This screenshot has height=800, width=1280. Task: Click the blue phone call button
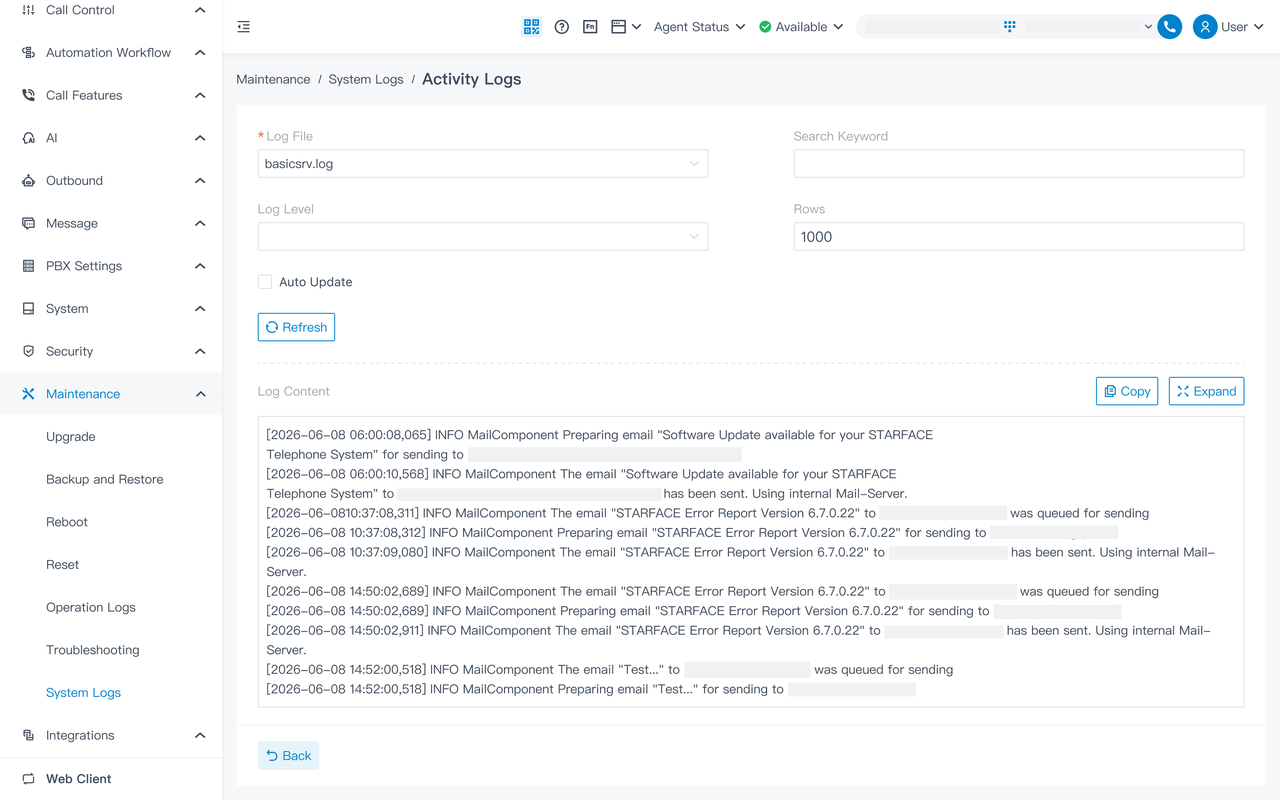[x=1169, y=27]
